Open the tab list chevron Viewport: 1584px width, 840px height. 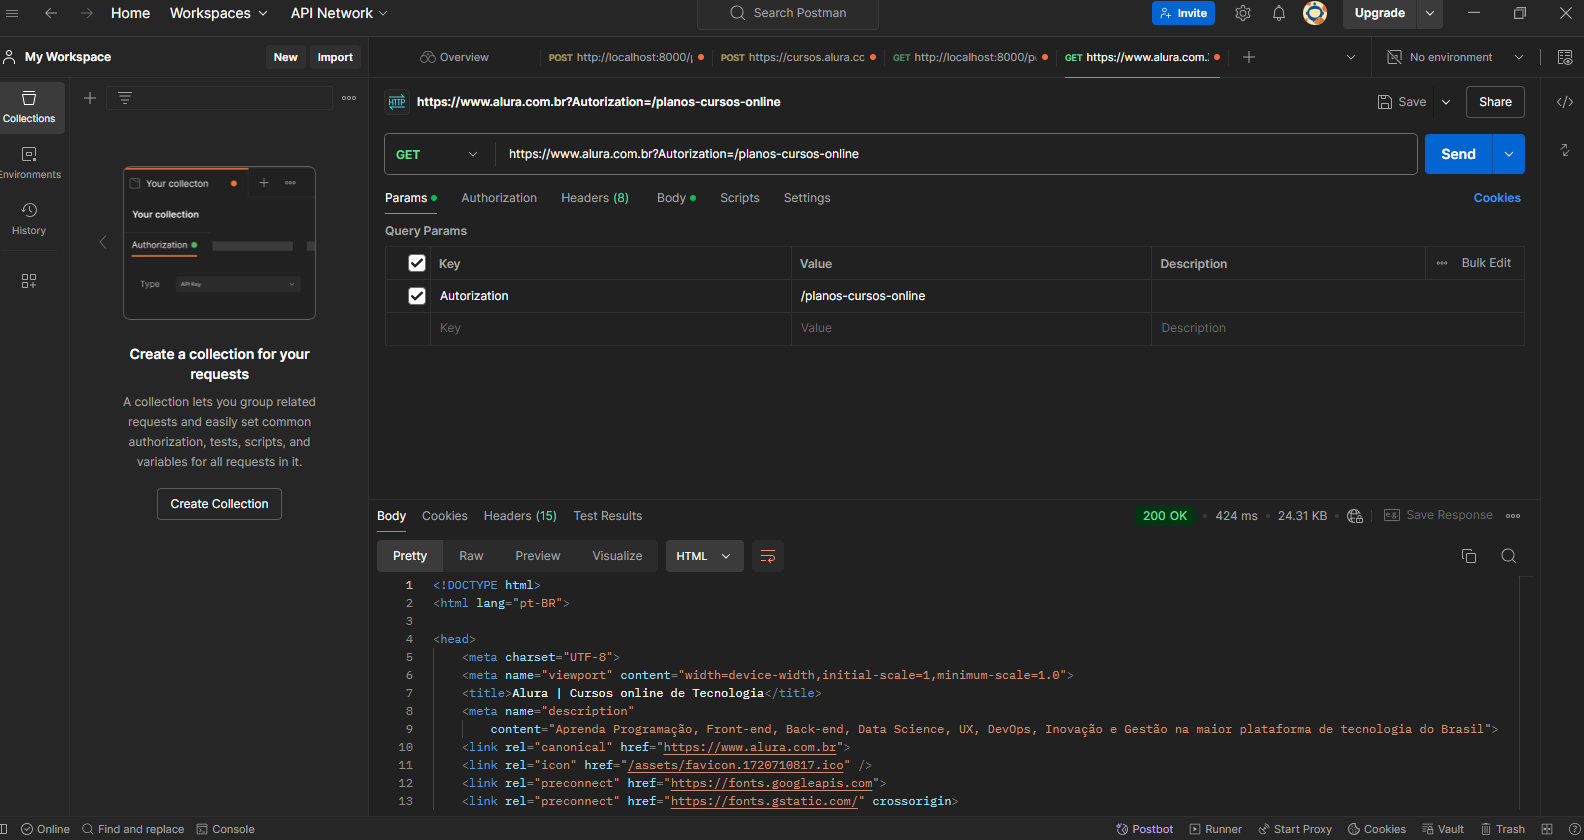(x=1351, y=57)
